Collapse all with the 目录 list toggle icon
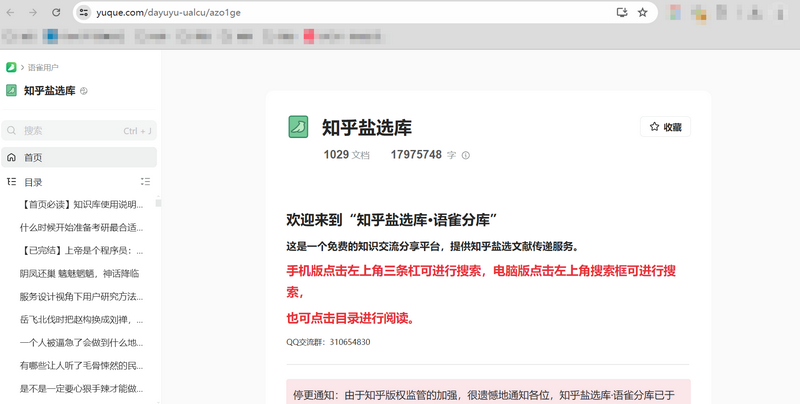Screen dimensions: 800x404 [x=145, y=182]
